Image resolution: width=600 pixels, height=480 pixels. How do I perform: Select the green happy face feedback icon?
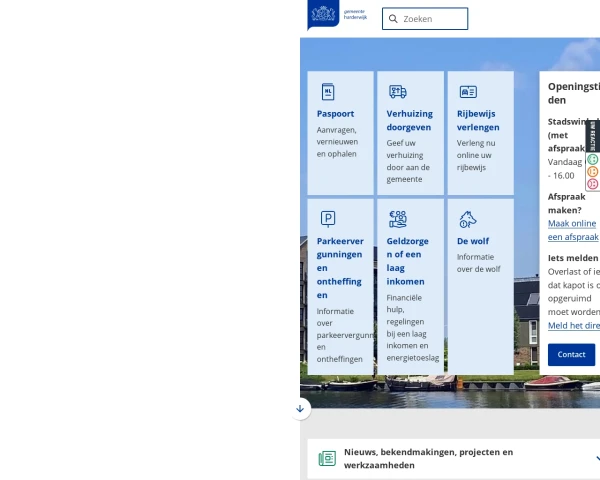tap(593, 159)
